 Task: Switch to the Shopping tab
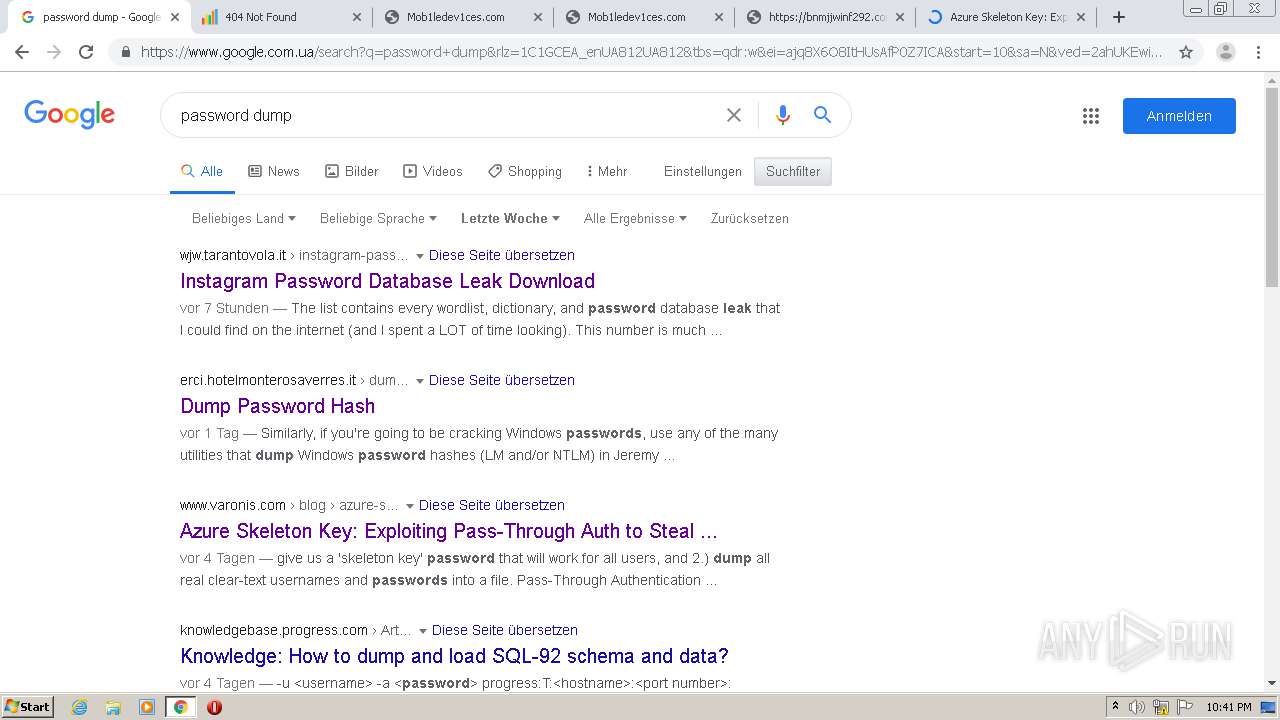click(x=525, y=171)
